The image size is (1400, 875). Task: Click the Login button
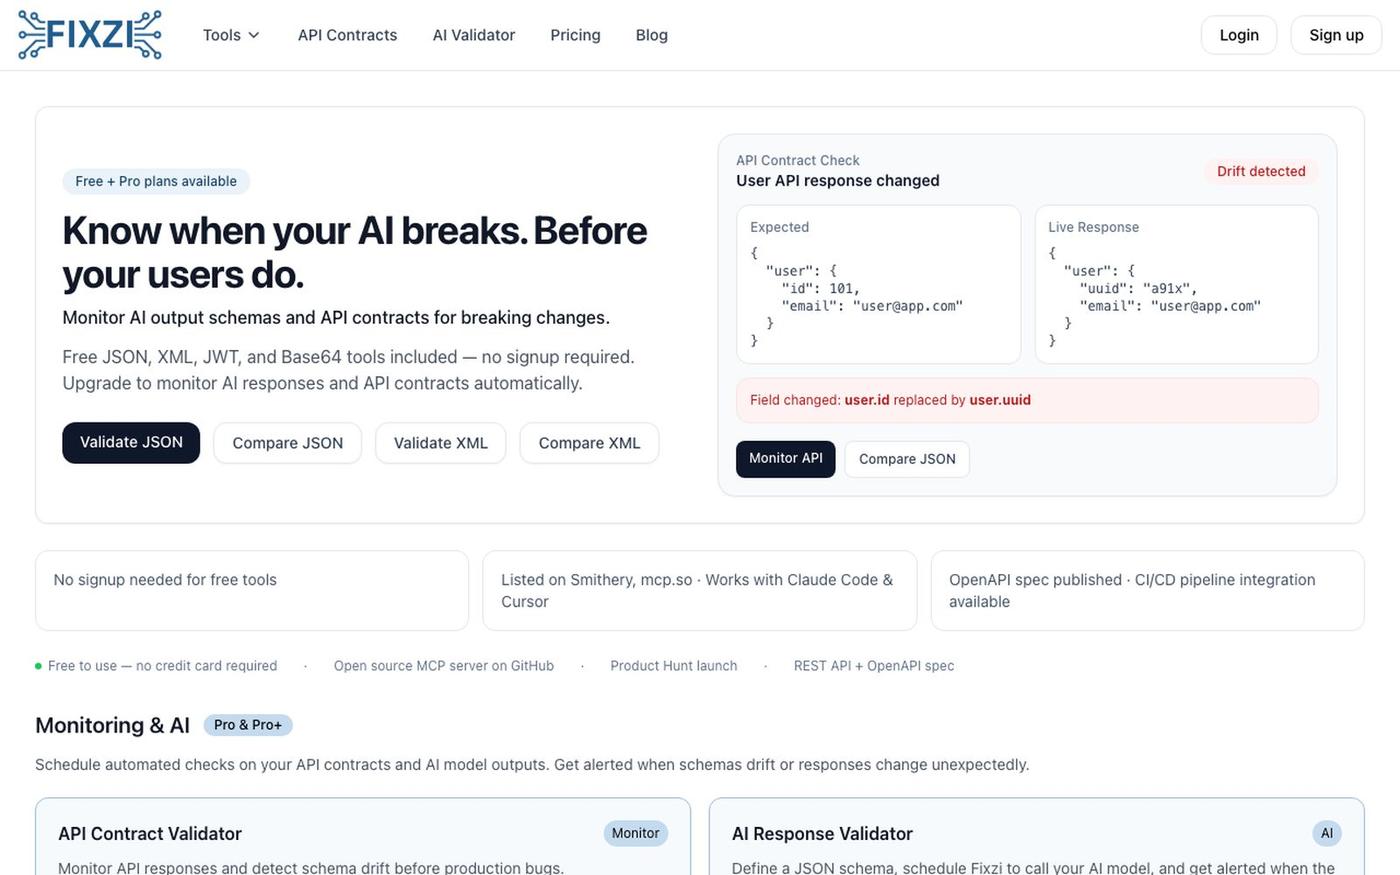tap(1239, 35)
